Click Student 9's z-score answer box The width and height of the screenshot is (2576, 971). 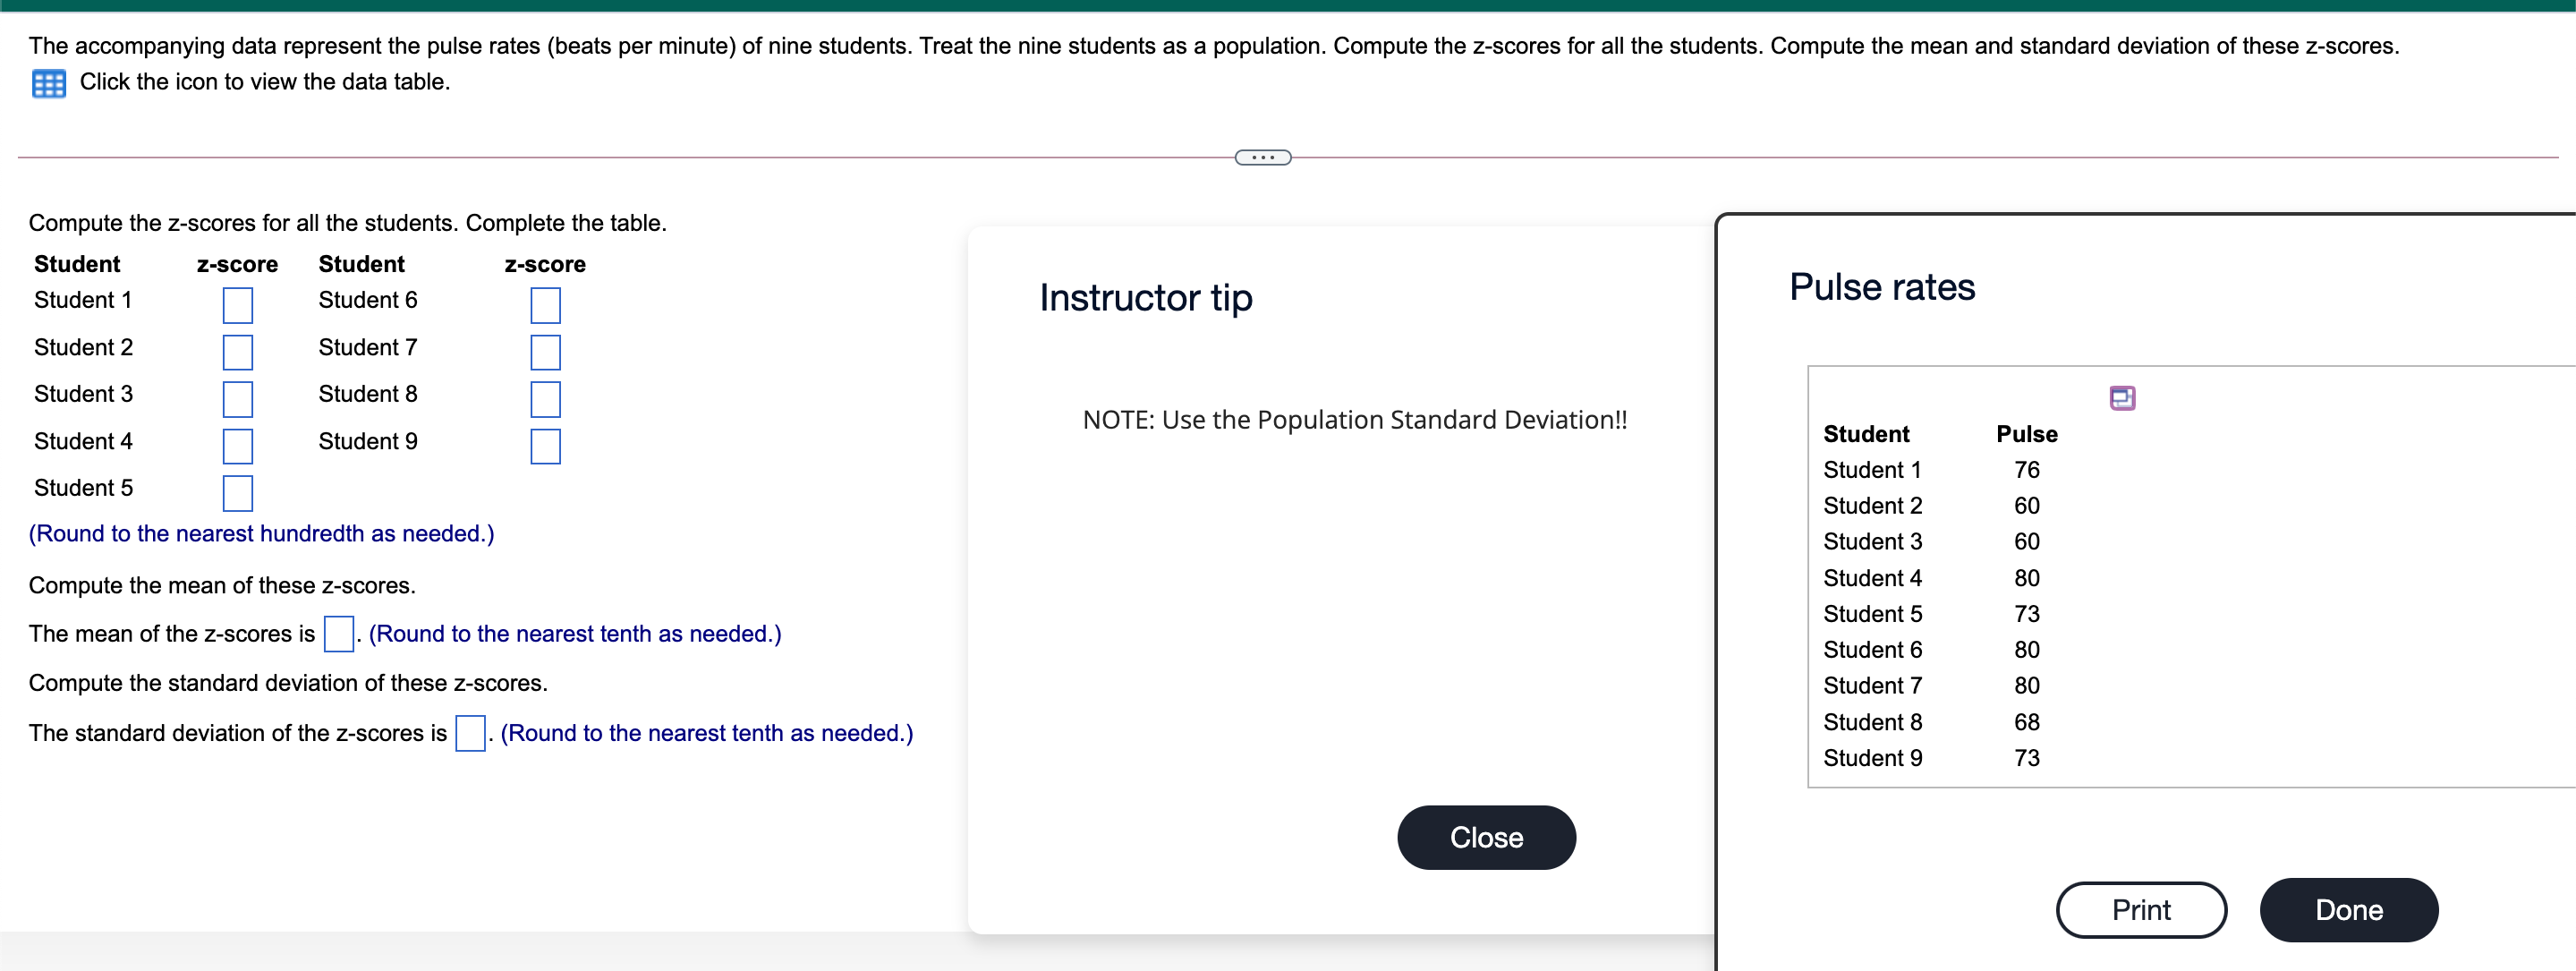pos(545,446)
